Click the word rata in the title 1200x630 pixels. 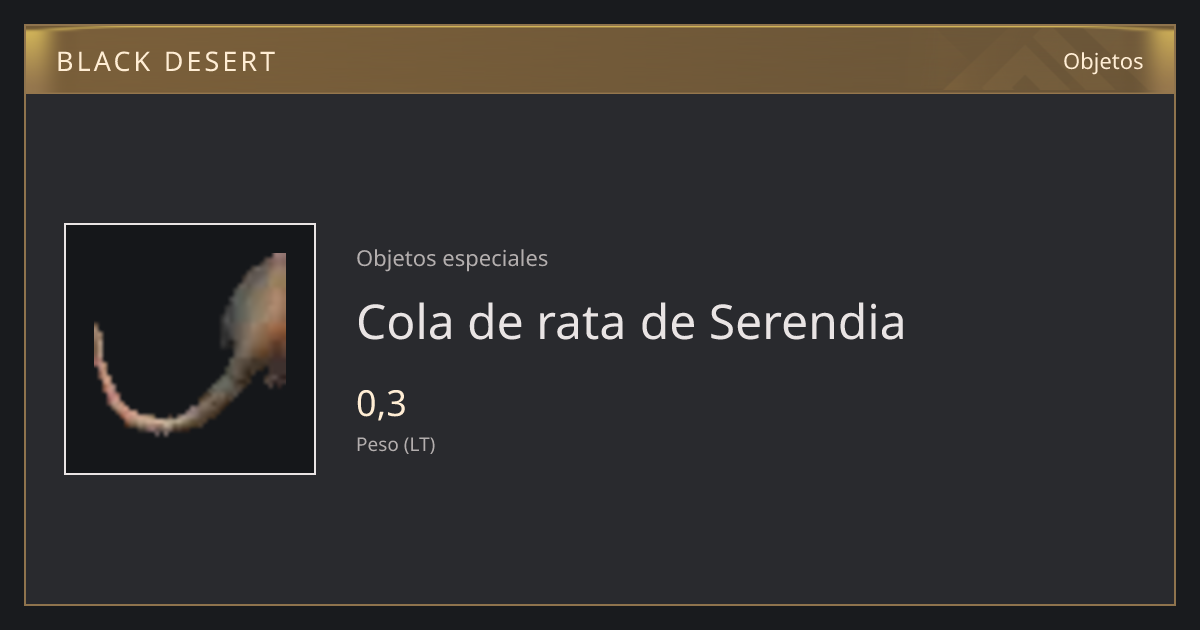pos(582,322)
